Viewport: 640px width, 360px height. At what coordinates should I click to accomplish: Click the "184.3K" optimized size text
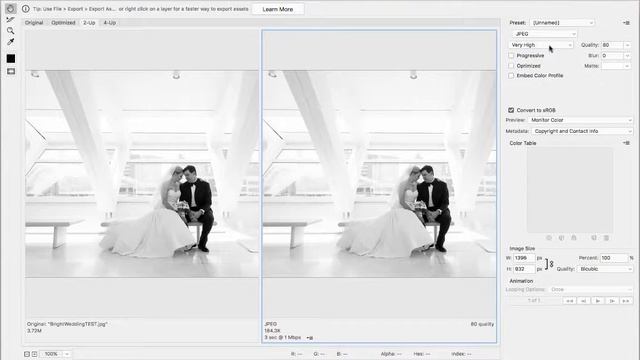pyautogui.click(x=272, y=331)
